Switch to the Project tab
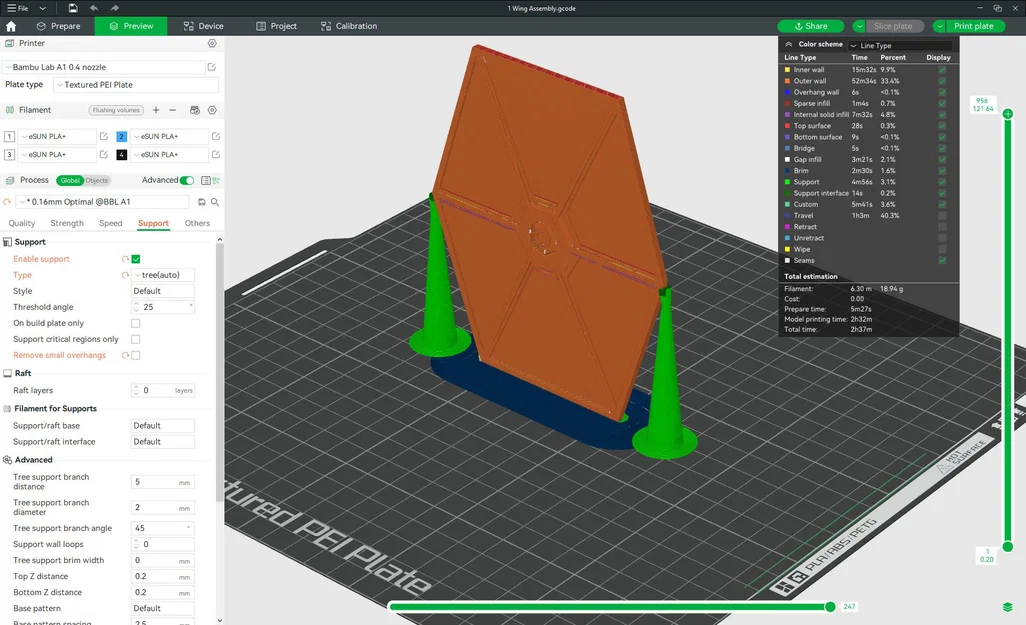The height and width of the screenshot is (625, 1026). (276, 26)
